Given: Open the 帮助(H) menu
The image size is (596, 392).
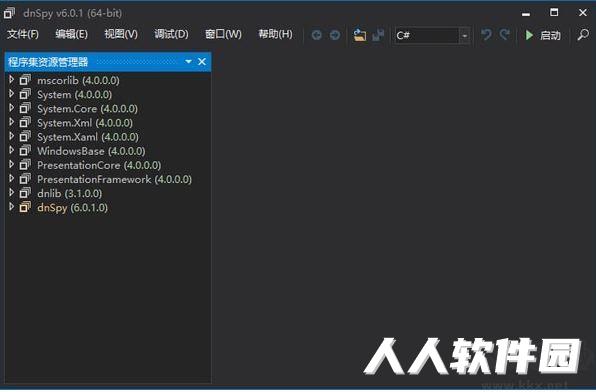Looking at the screenshot, I should coord(275,34).
